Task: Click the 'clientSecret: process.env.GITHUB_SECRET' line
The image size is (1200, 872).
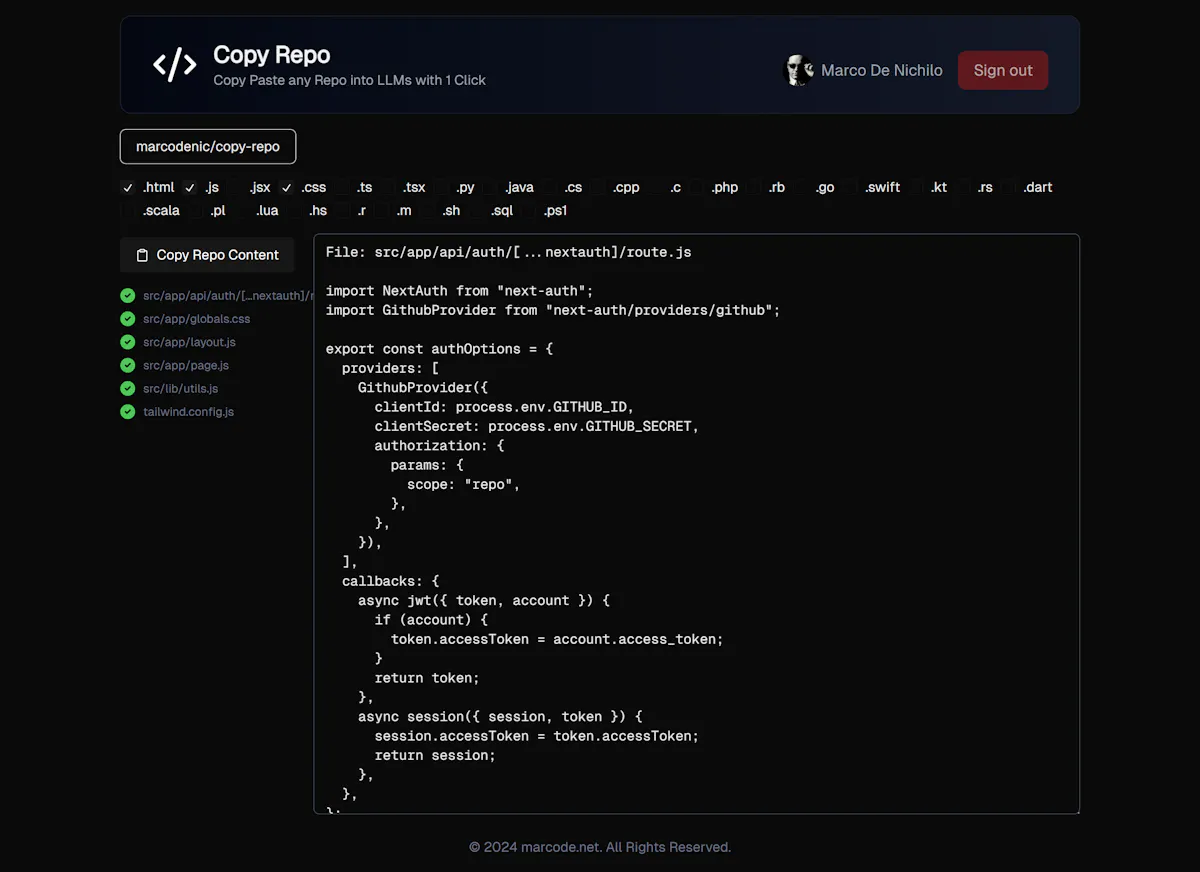Action: (536, 426)
